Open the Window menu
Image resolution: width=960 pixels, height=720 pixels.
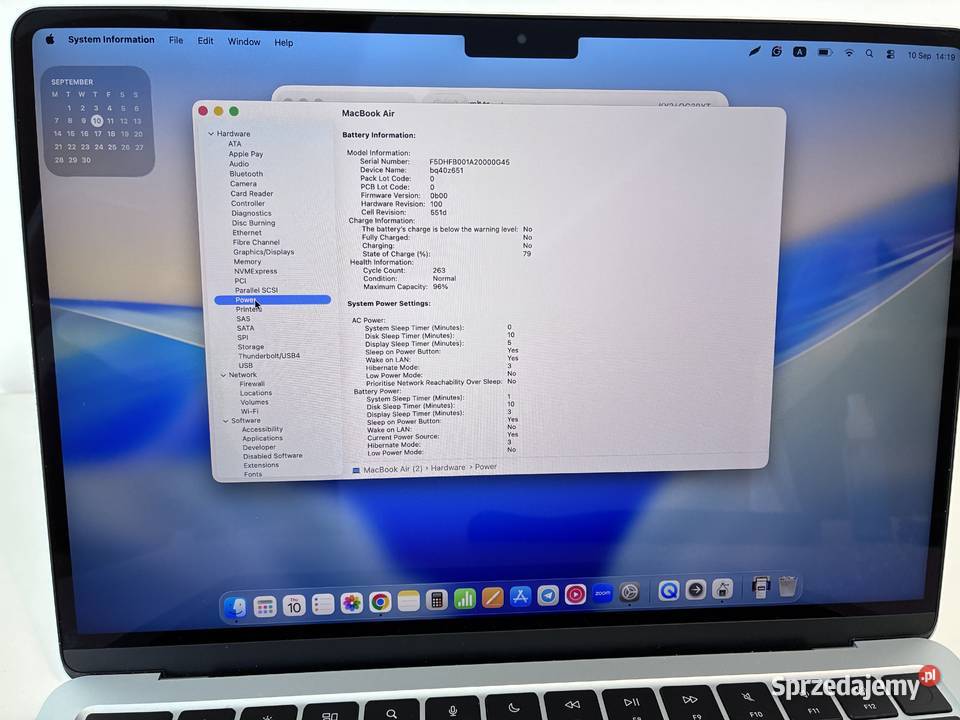pos(244,42)
